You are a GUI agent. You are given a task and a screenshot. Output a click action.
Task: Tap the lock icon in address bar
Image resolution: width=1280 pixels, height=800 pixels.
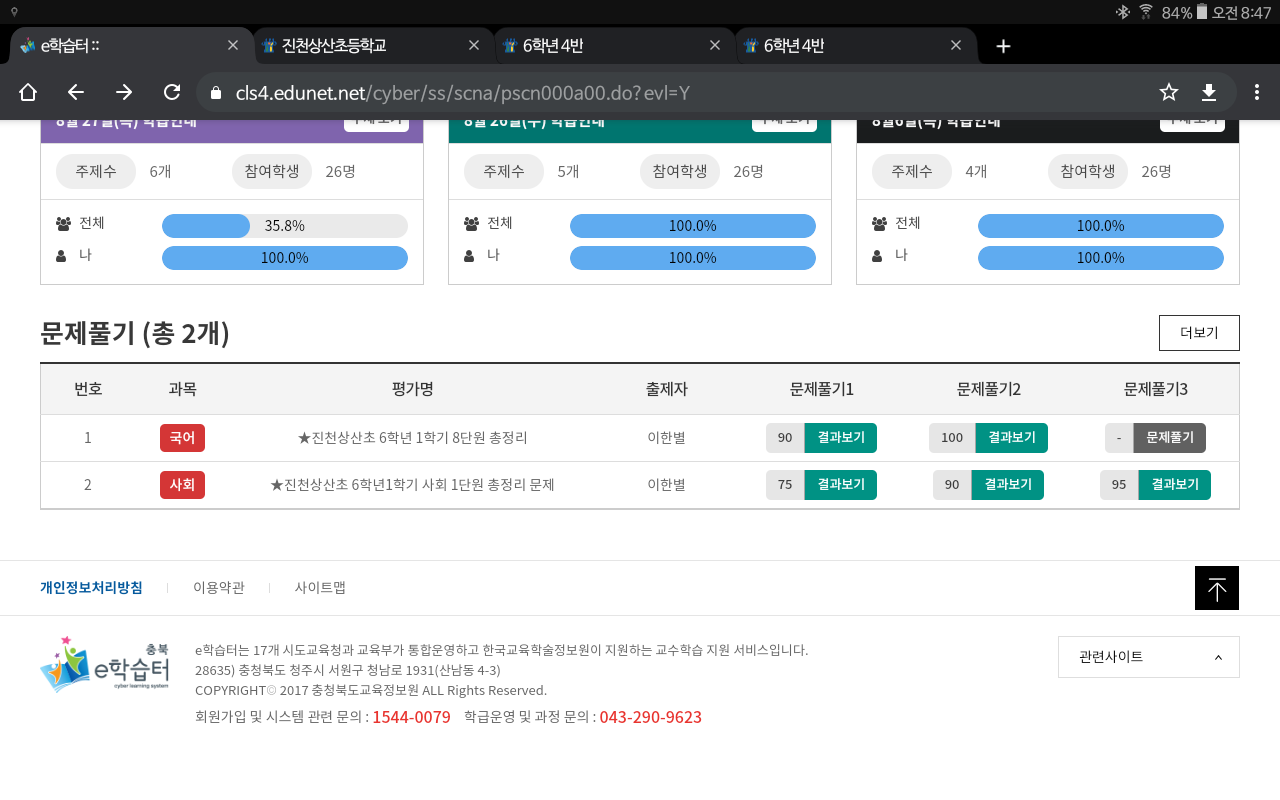[215, 93]
